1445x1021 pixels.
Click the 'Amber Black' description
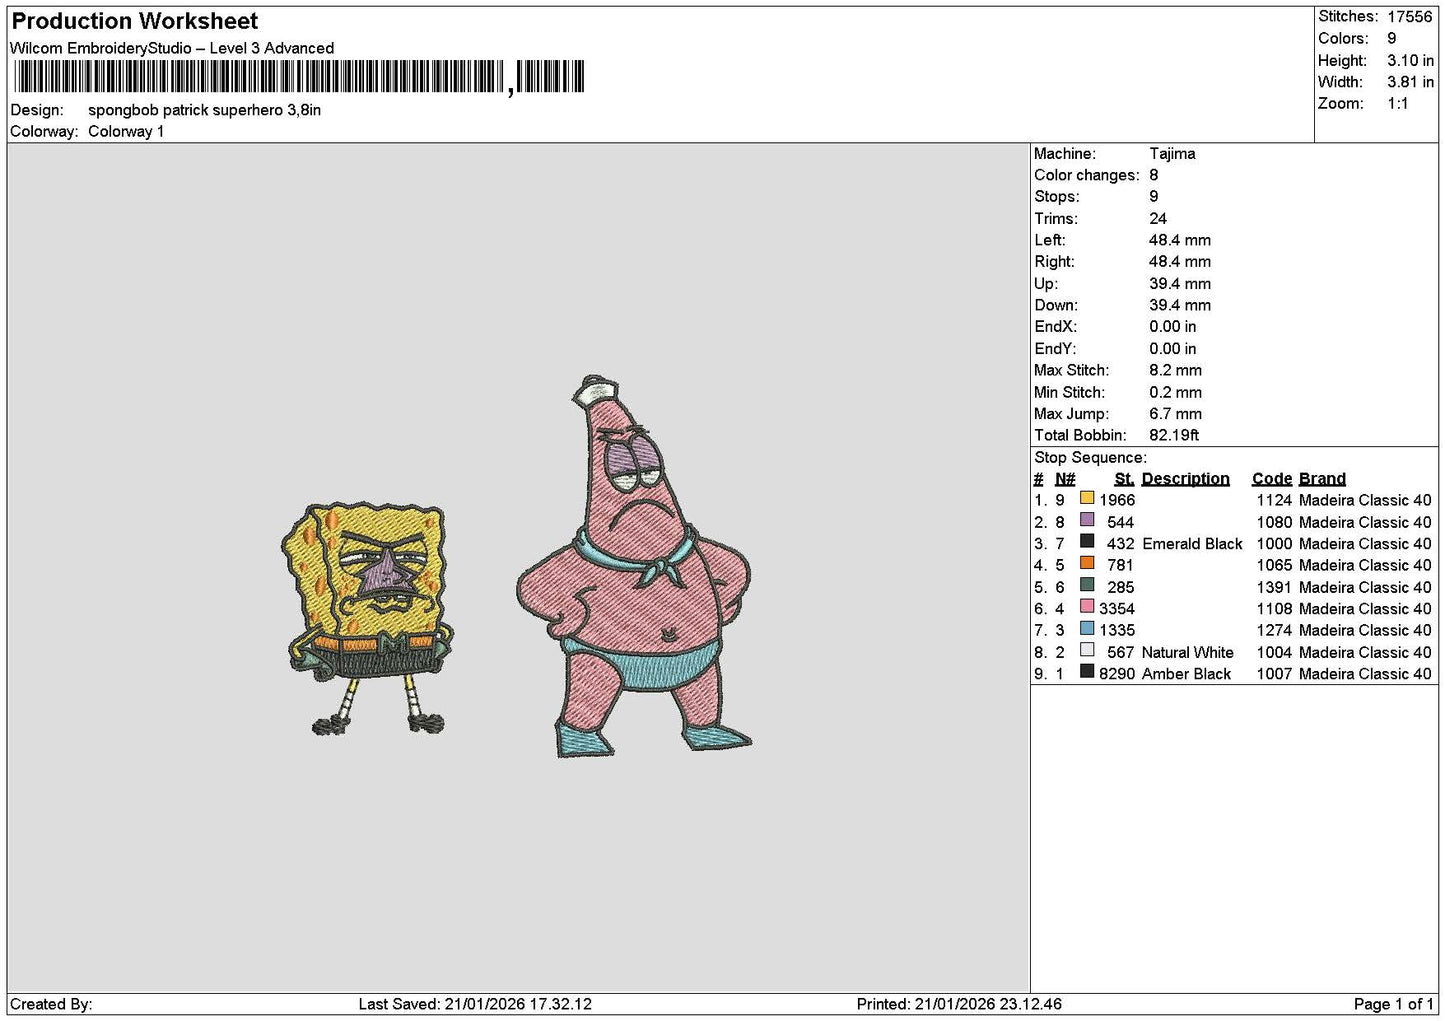point(1186,674)
